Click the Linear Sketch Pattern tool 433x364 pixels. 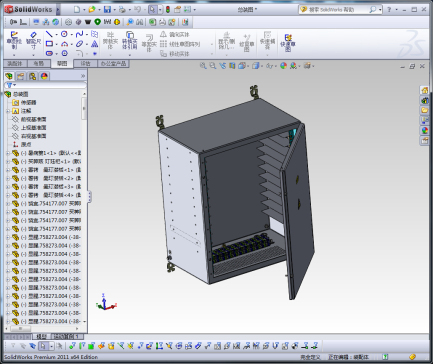(x=180, y=44)
